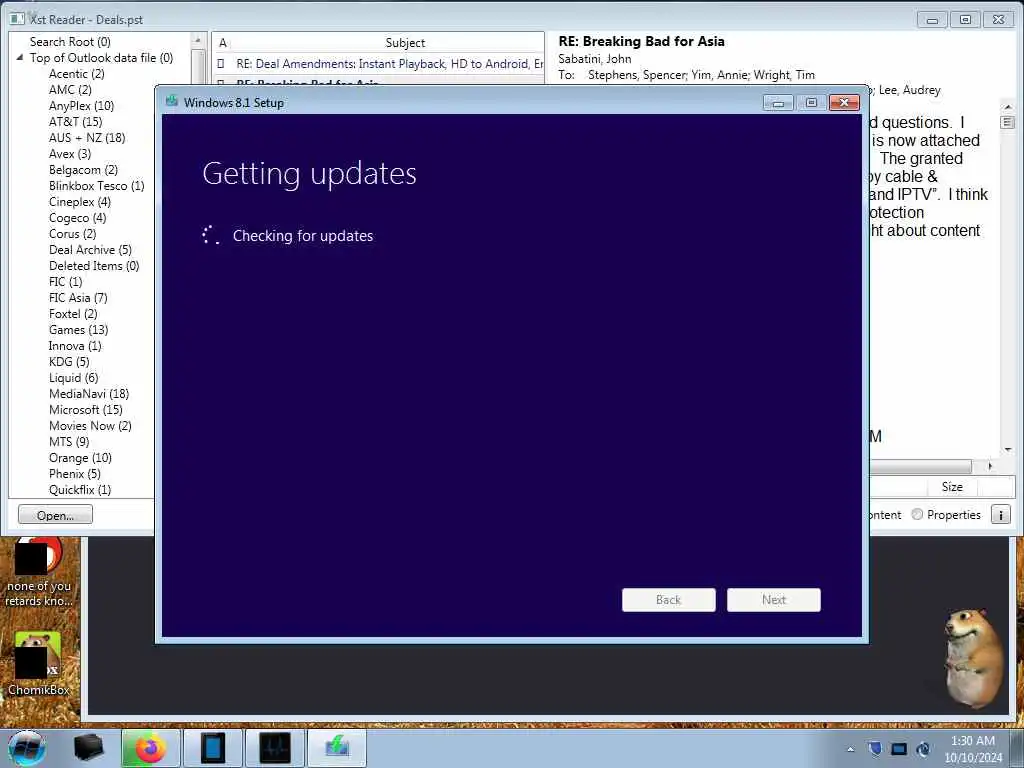Click the Size column header
This screenshot has height=768, width=1024.
click(952, 487)
